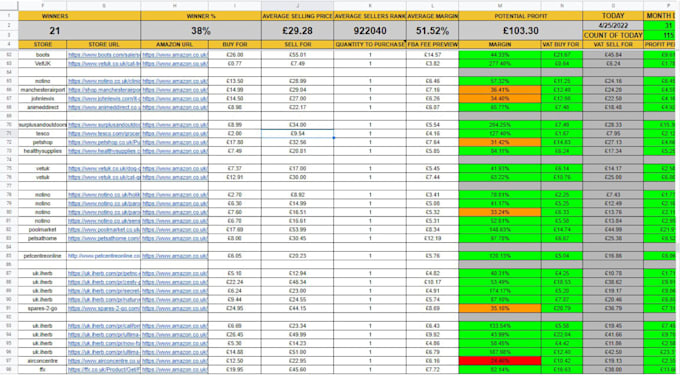Open the ffx store URL link

(x=104, y=370)
